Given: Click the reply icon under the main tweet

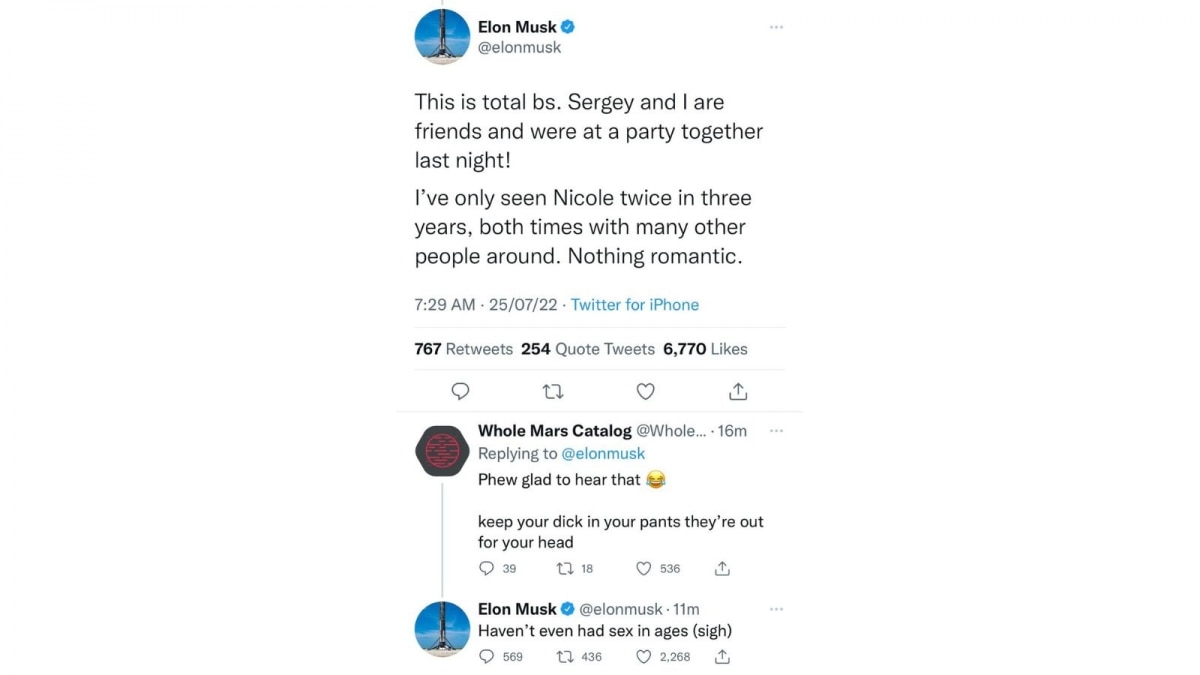Looking at the screenshot, I should [x=461, y=391].
